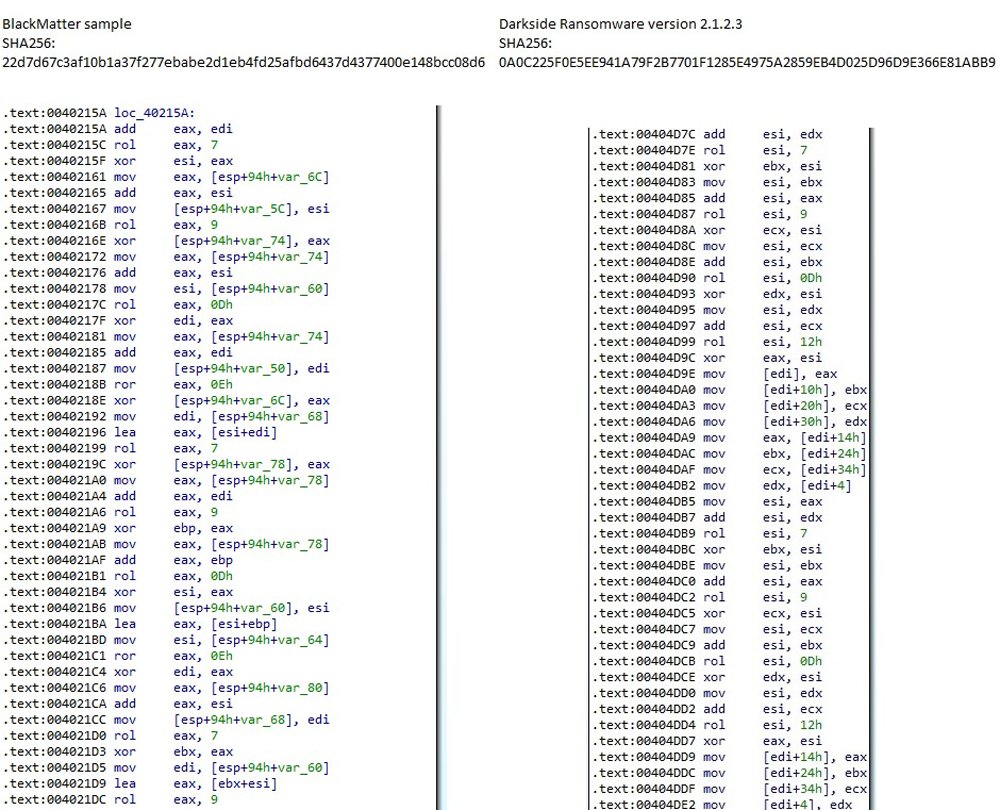Click row 00402178 mov esi, [esp+94h+var_60]
This screenshot has width=1000, height=810.
pyautogui.click(x=166, y=288)
